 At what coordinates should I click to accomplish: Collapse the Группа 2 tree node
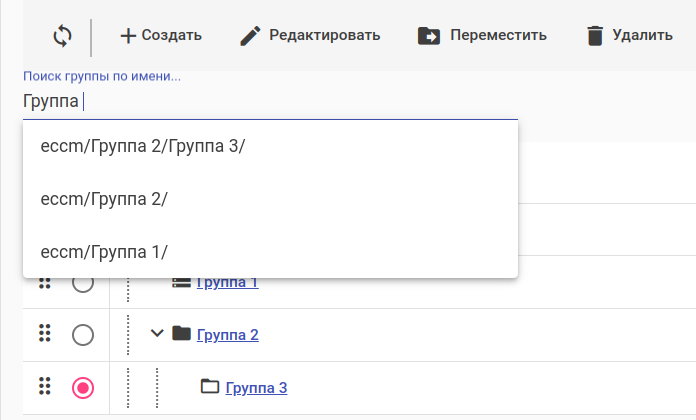156,333
